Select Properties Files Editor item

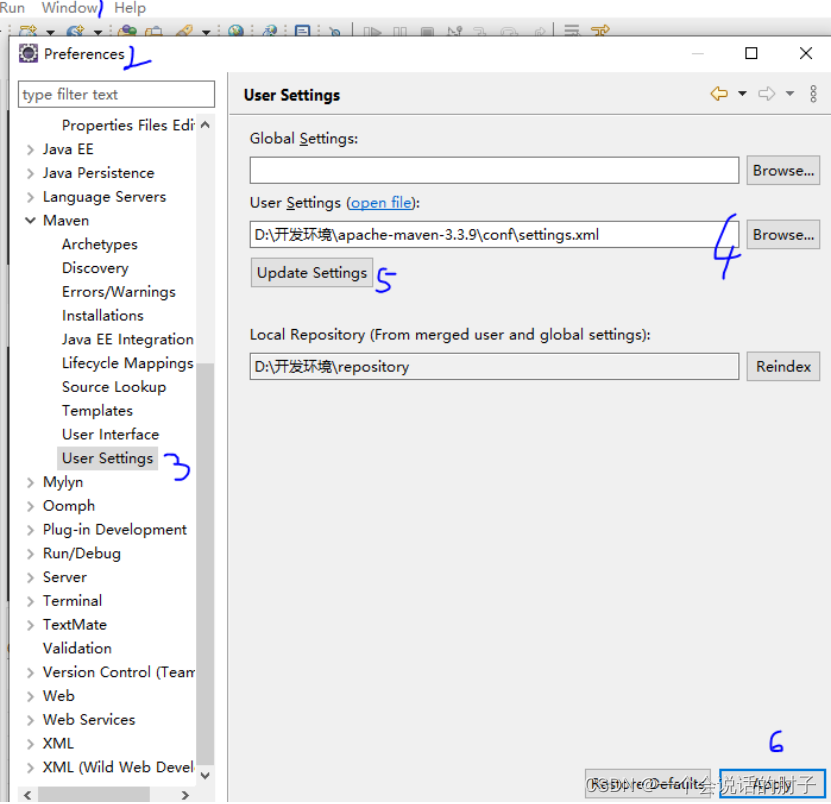point(128,126)
